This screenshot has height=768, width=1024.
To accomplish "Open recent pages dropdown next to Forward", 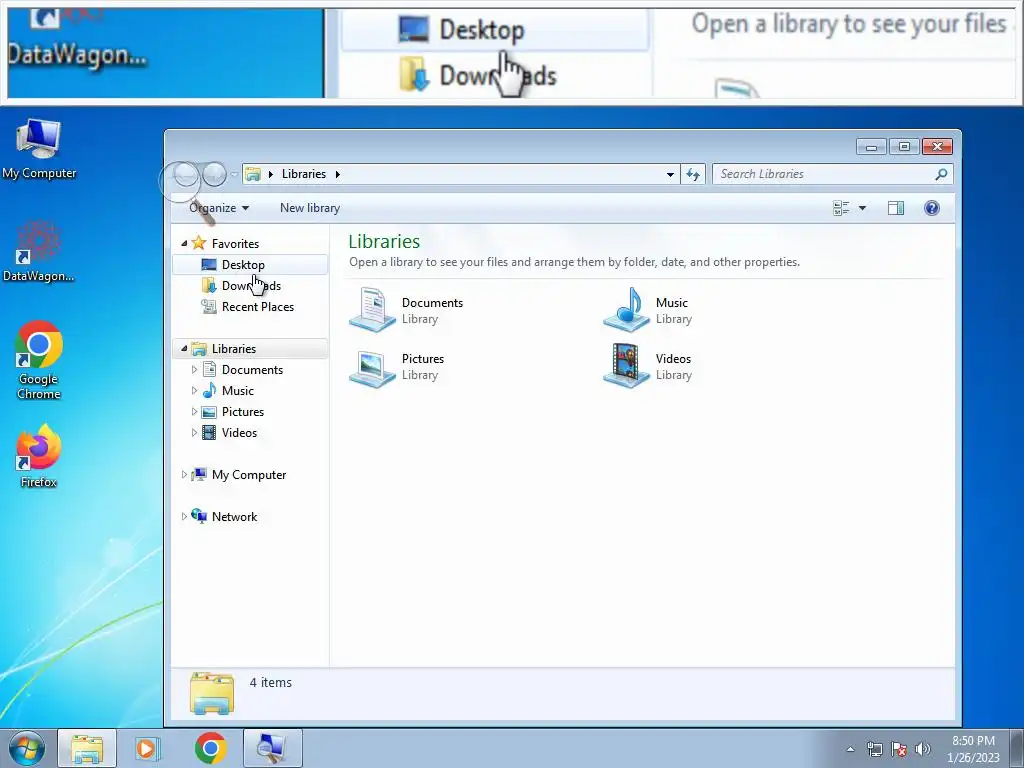I will pos(234,174).
